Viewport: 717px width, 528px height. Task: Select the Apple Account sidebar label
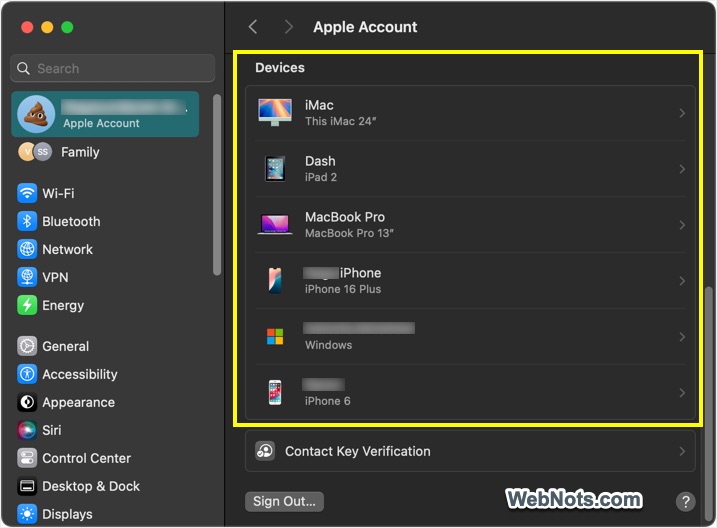(x=101, y=123)
